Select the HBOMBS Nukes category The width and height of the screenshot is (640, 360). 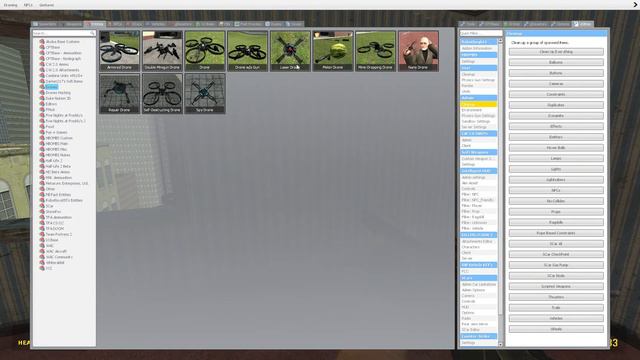(58, 155)
